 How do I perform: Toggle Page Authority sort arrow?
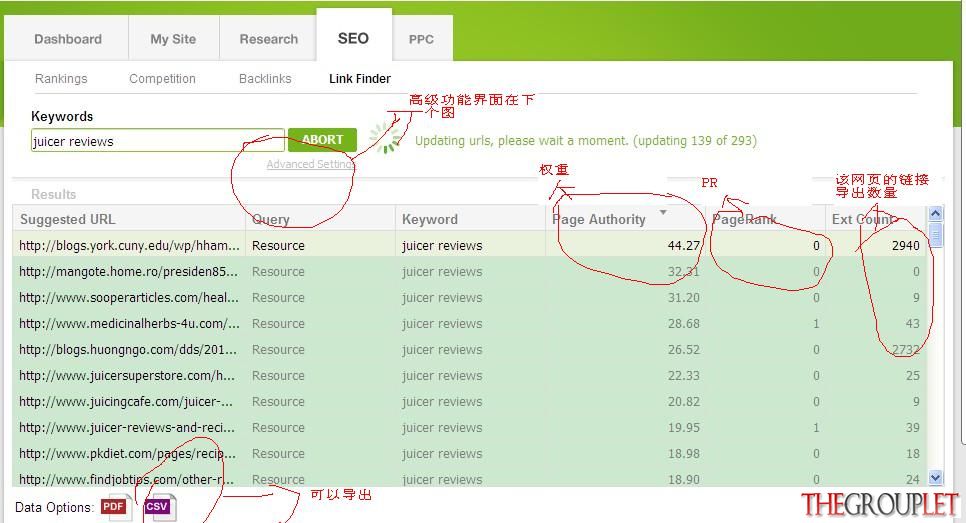(663, 213)
